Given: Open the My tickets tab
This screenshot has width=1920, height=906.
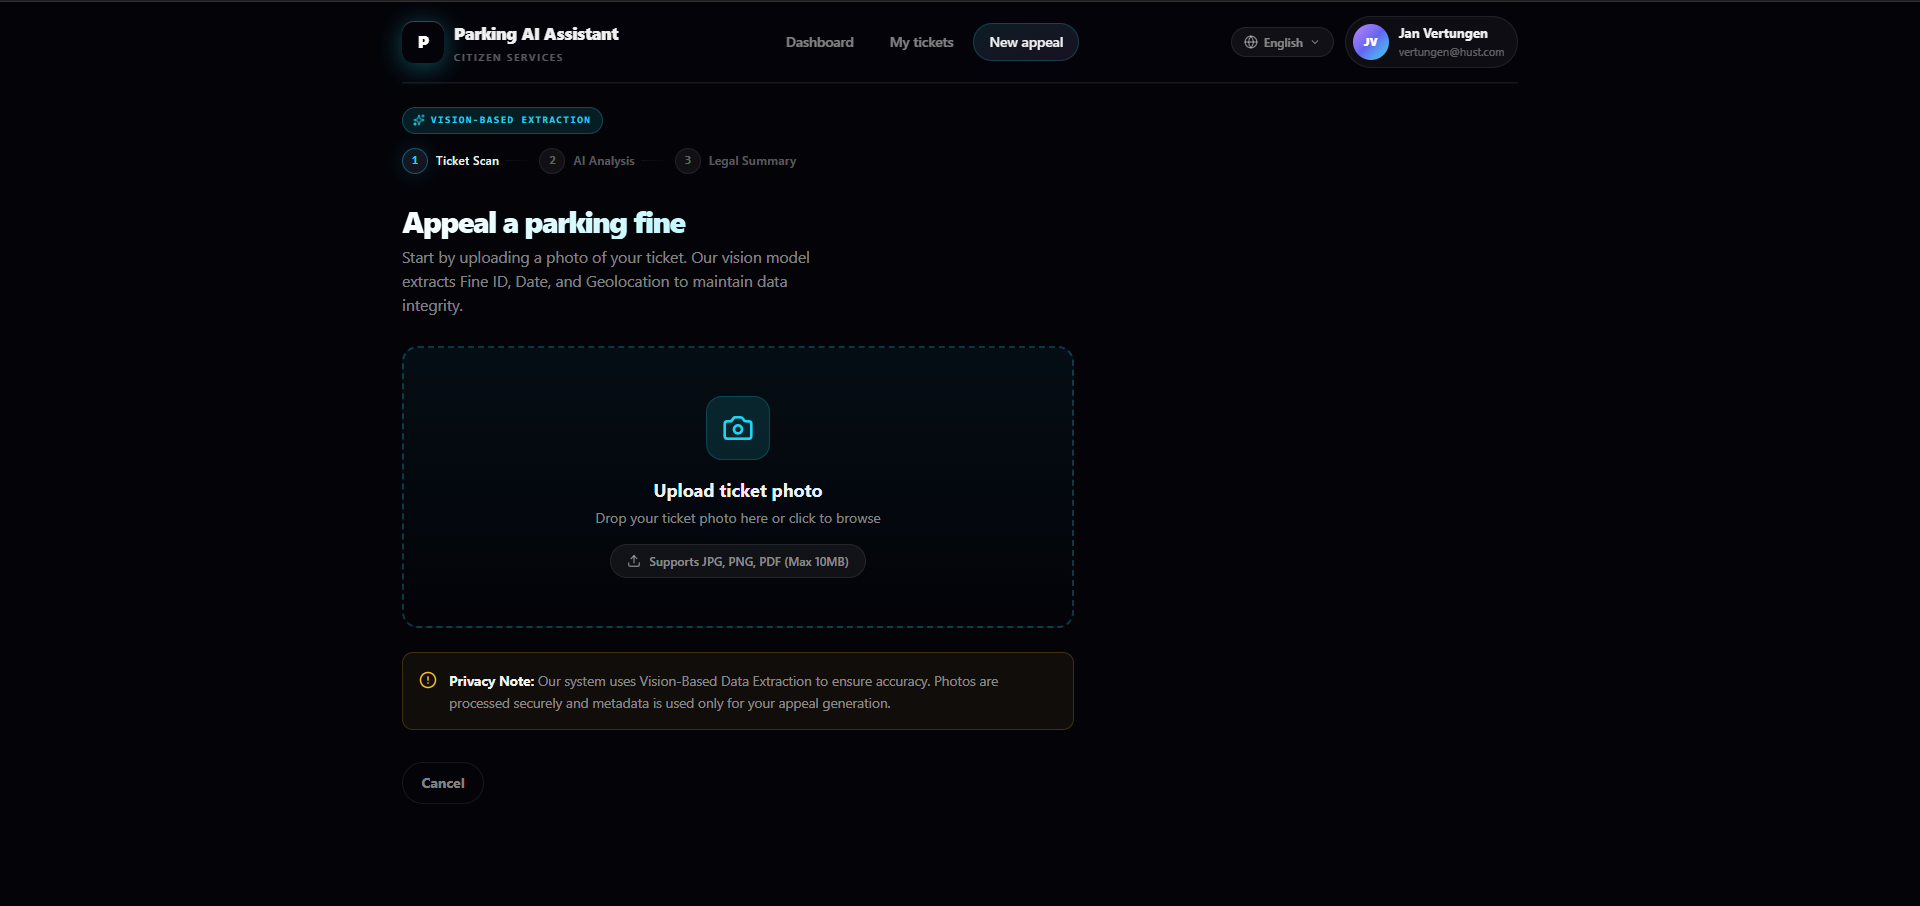Looking at the screenshot, I should click(x=921, y=42).
